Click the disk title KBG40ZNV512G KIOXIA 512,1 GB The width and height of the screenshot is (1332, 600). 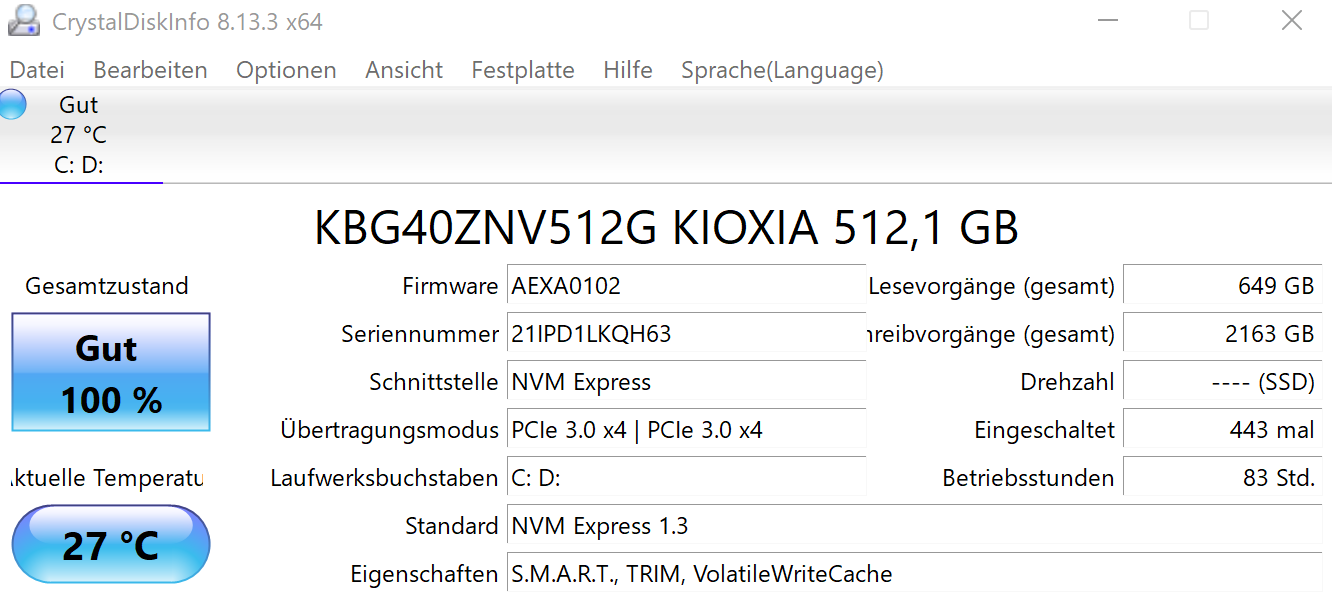pos(666,228)
